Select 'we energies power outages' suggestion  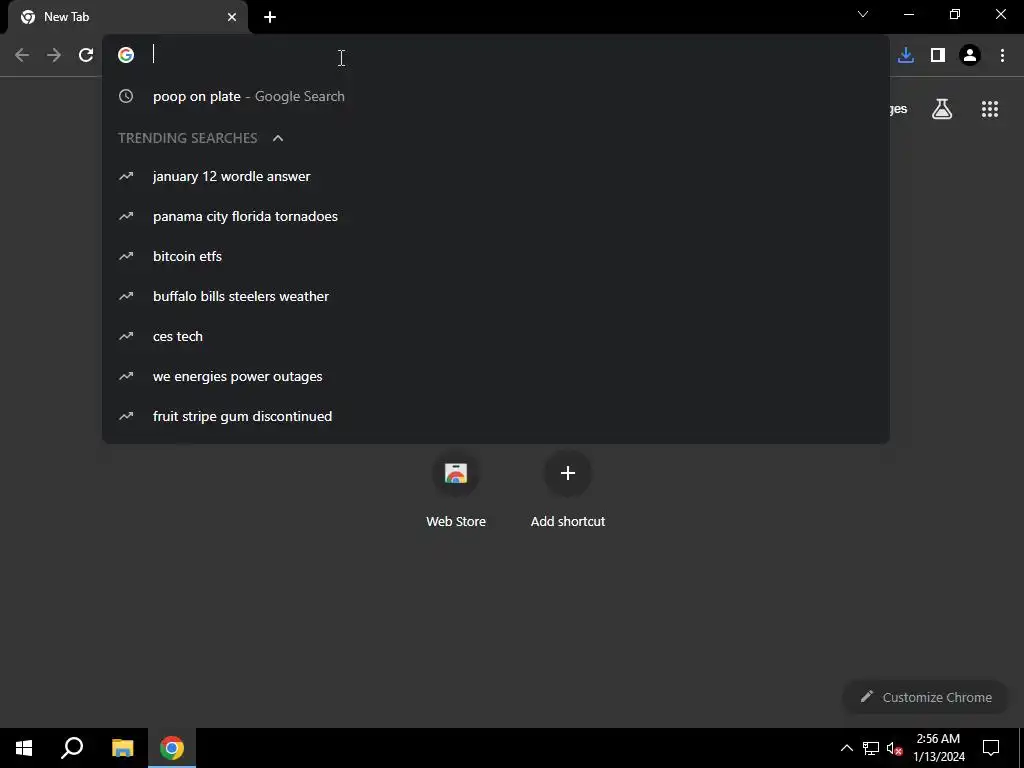click(x=496, y=376)
